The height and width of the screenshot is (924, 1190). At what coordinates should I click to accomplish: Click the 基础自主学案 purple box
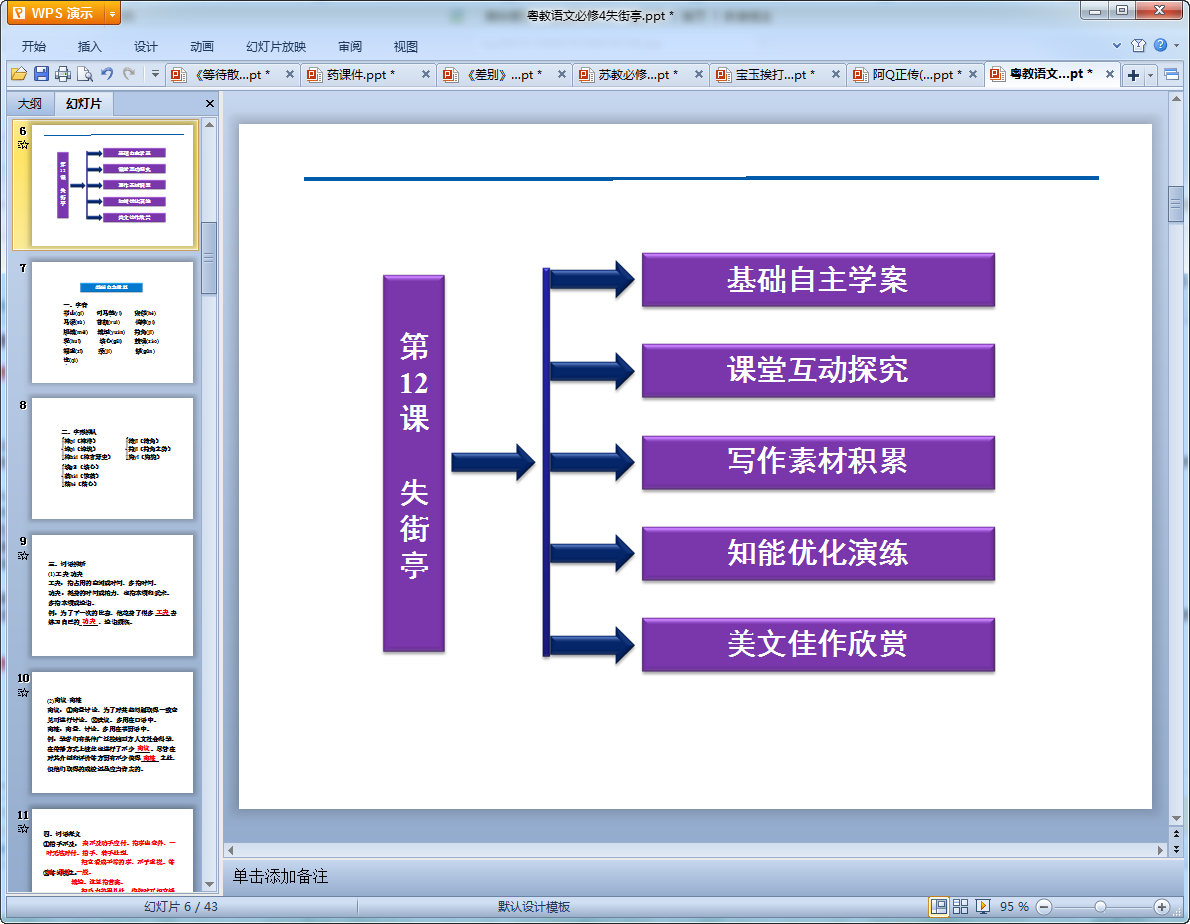point(818,280)
